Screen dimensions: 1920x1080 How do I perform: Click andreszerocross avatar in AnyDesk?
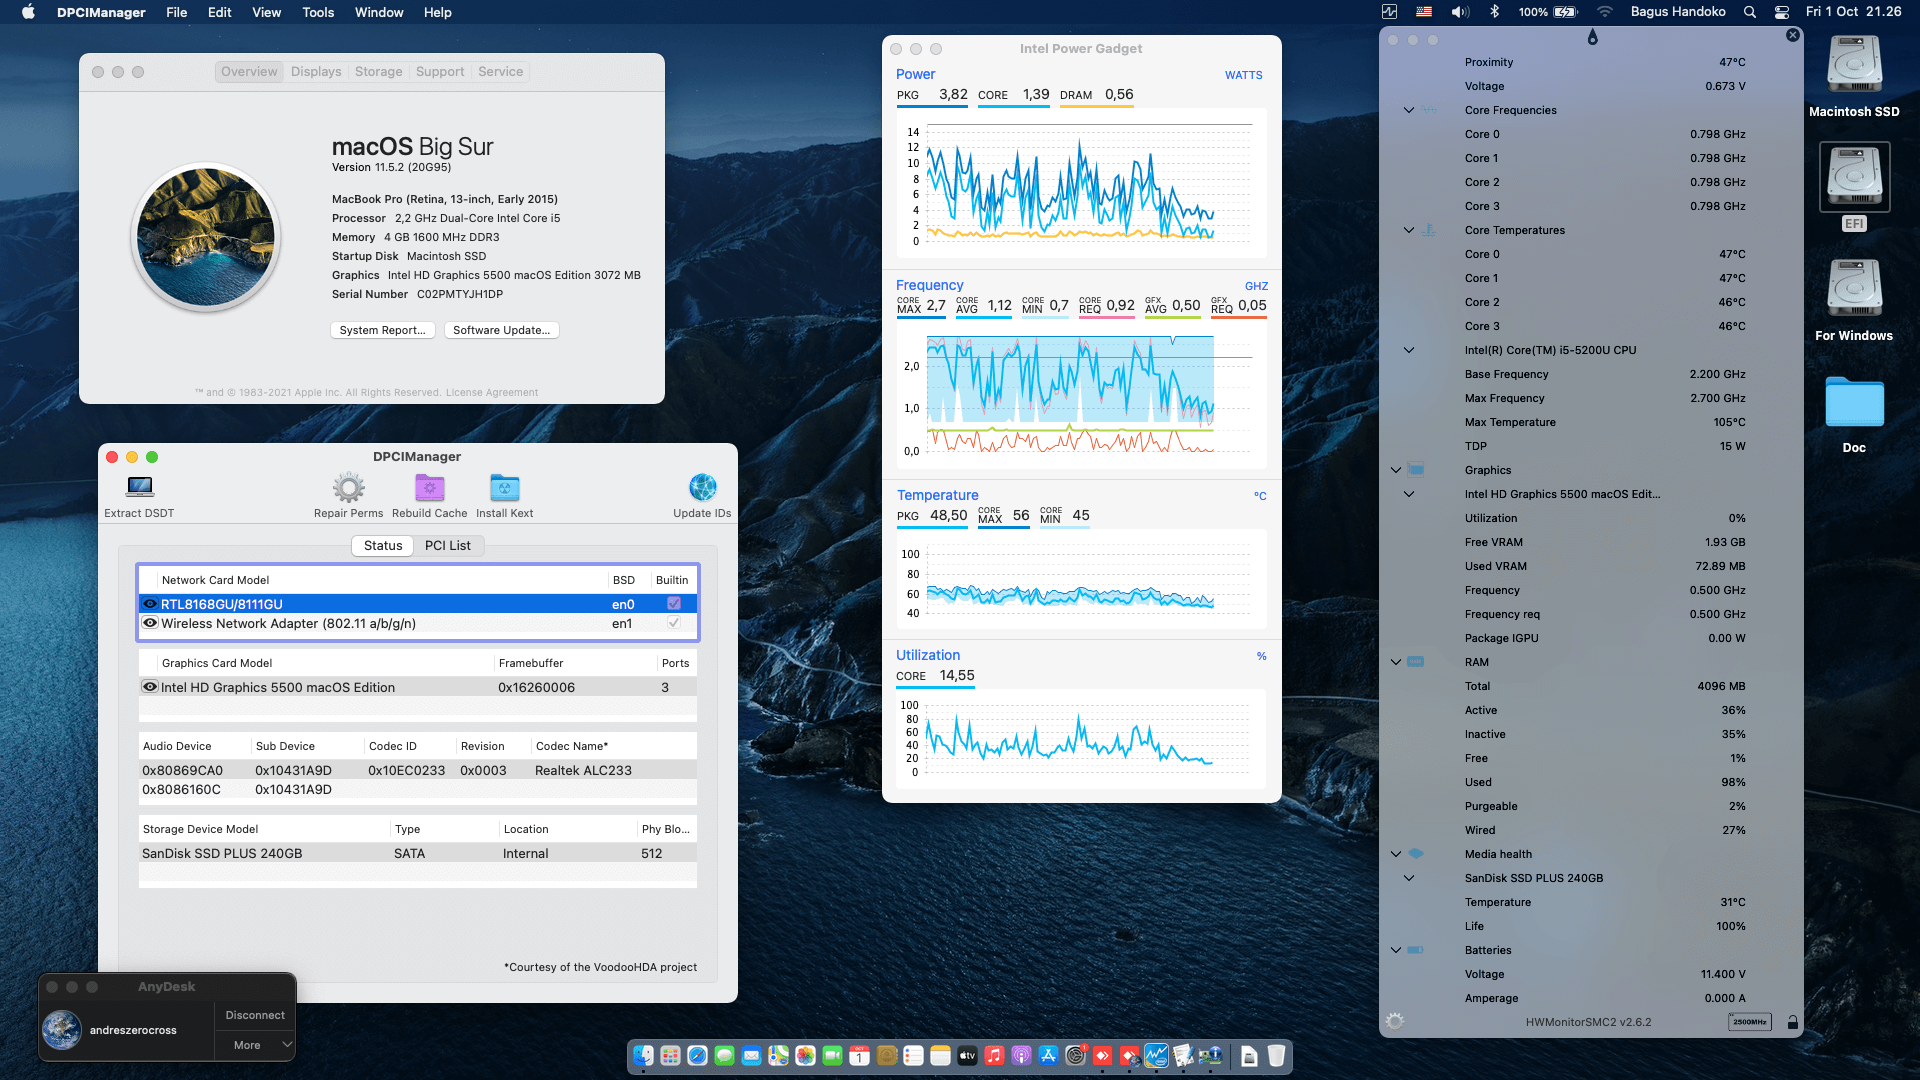click(x=62, y=1030)
